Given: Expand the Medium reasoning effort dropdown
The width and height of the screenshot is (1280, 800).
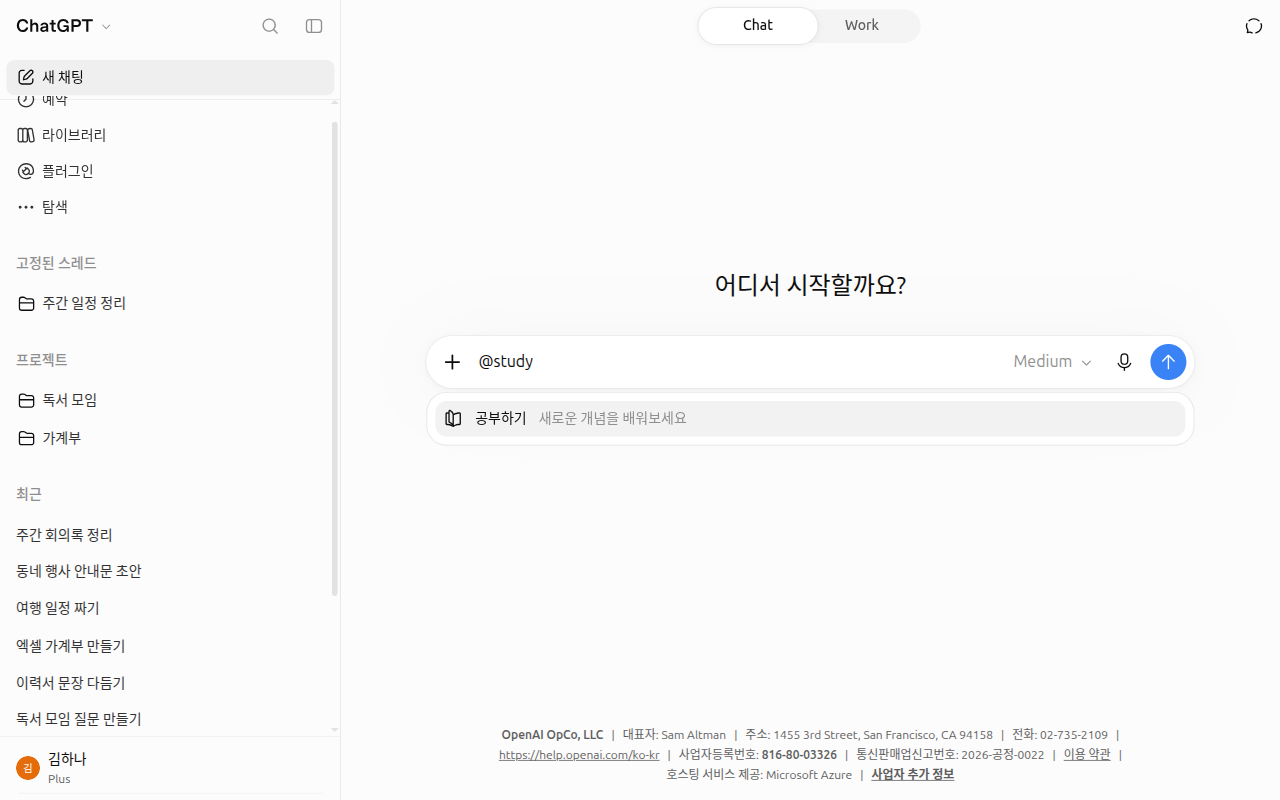Looking at the screenshot, I should tap(1052, 362).
